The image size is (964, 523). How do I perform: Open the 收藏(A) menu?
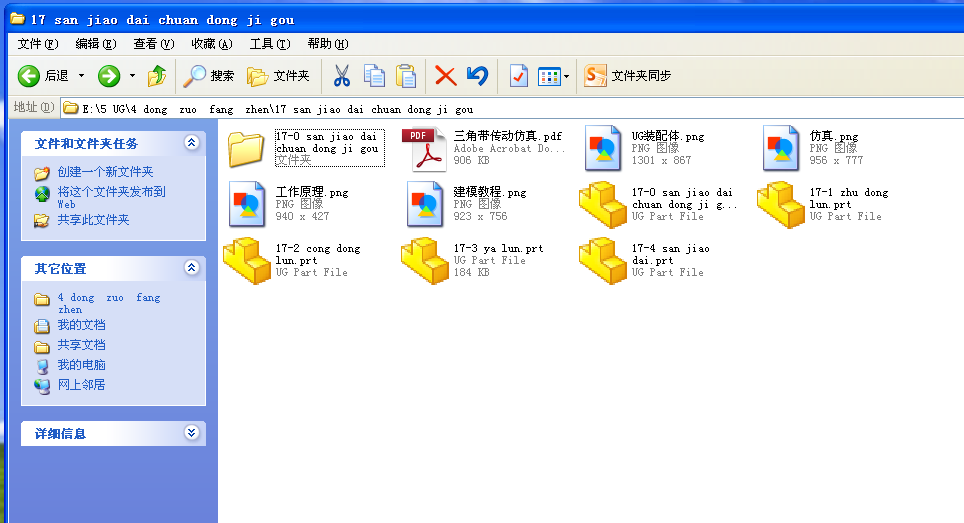(x=211, y=44)
